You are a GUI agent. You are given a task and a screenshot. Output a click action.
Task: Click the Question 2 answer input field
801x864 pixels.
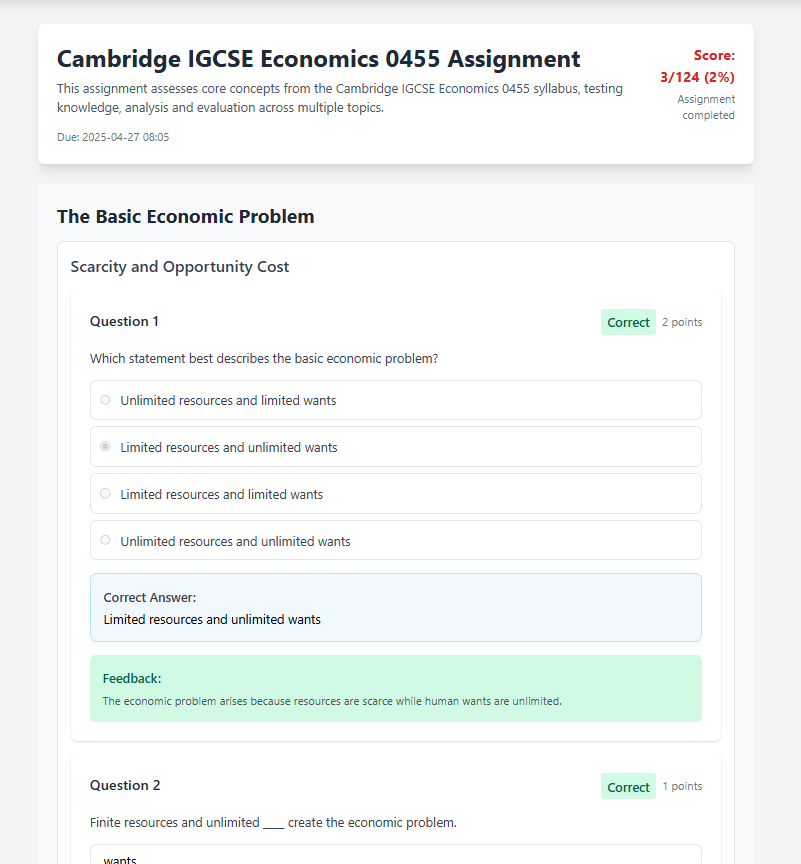click(395, 857)
